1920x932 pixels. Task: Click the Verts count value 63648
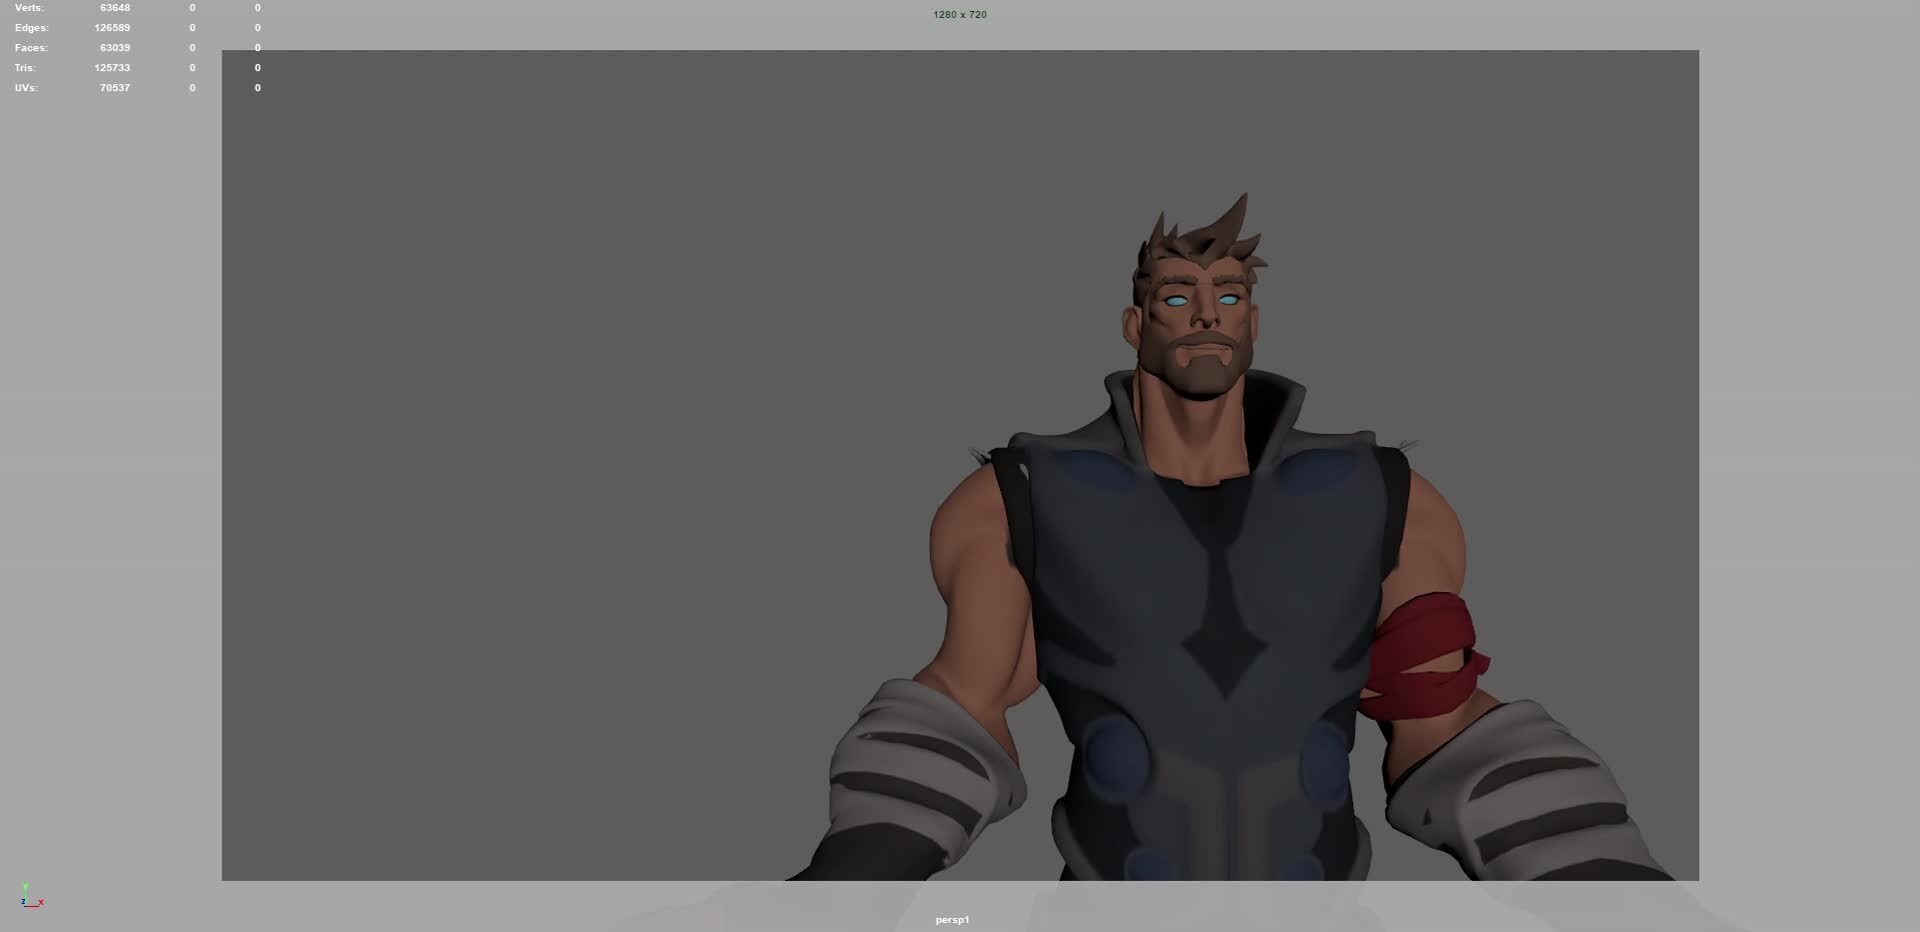(114, 7)
